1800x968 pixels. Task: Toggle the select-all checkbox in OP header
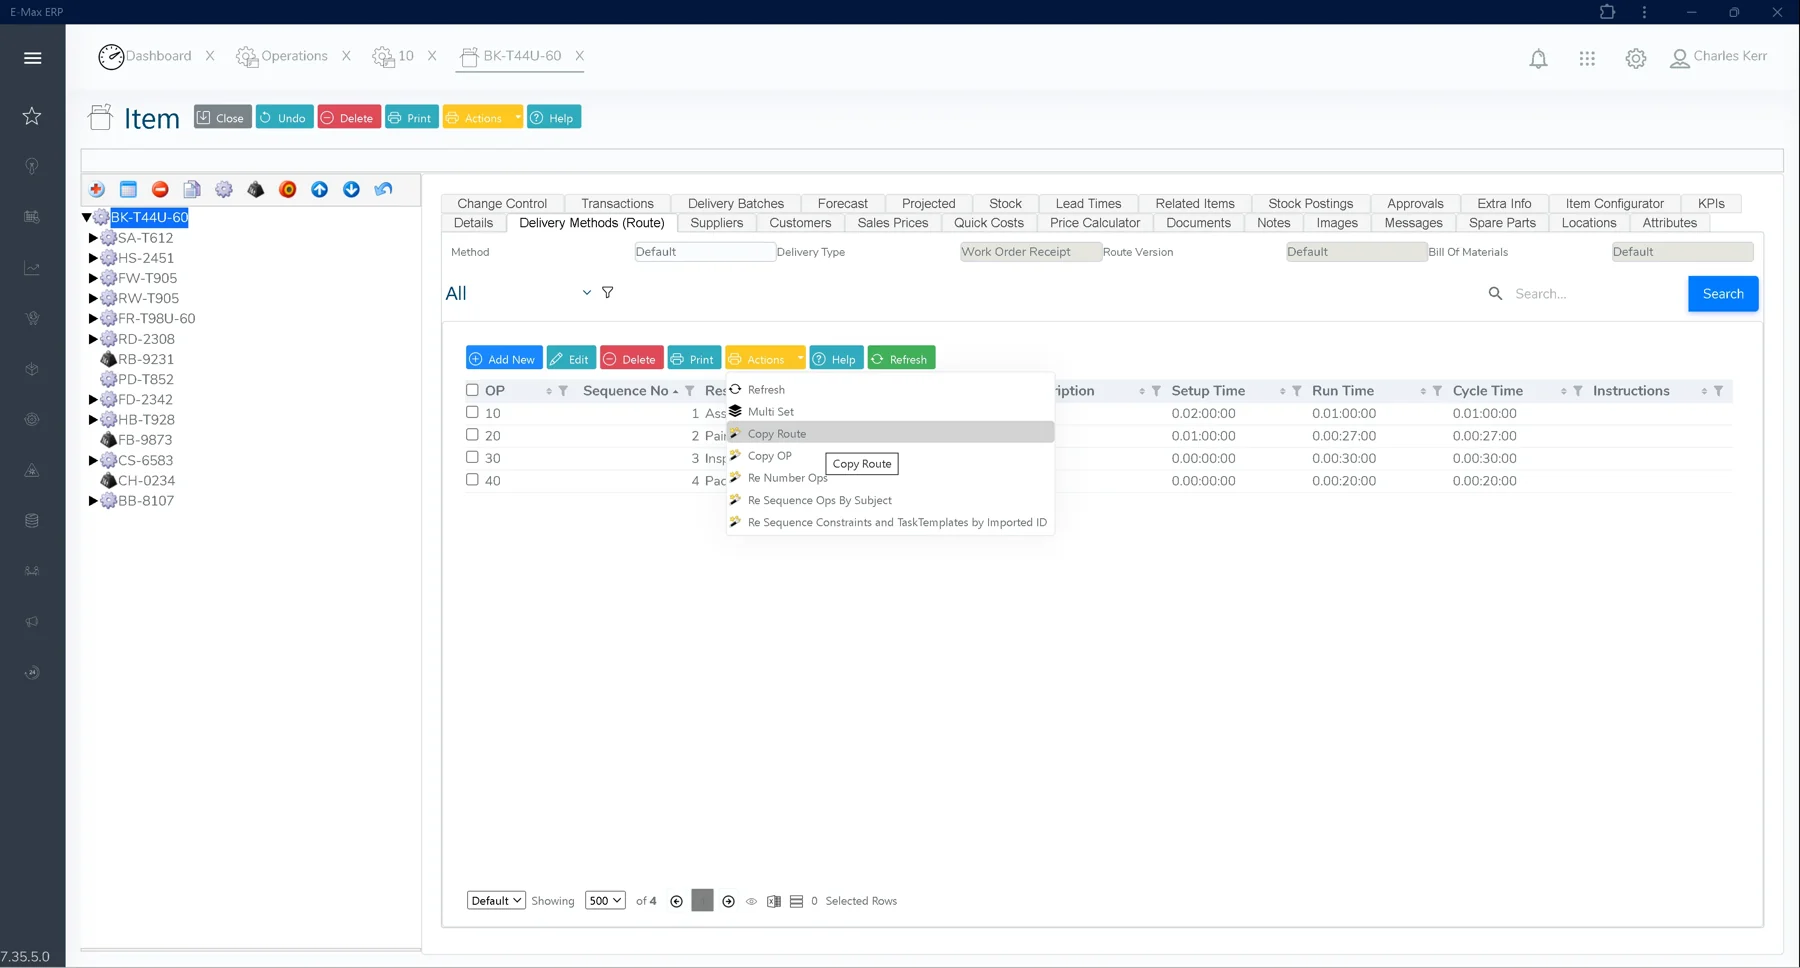(472, 390)
